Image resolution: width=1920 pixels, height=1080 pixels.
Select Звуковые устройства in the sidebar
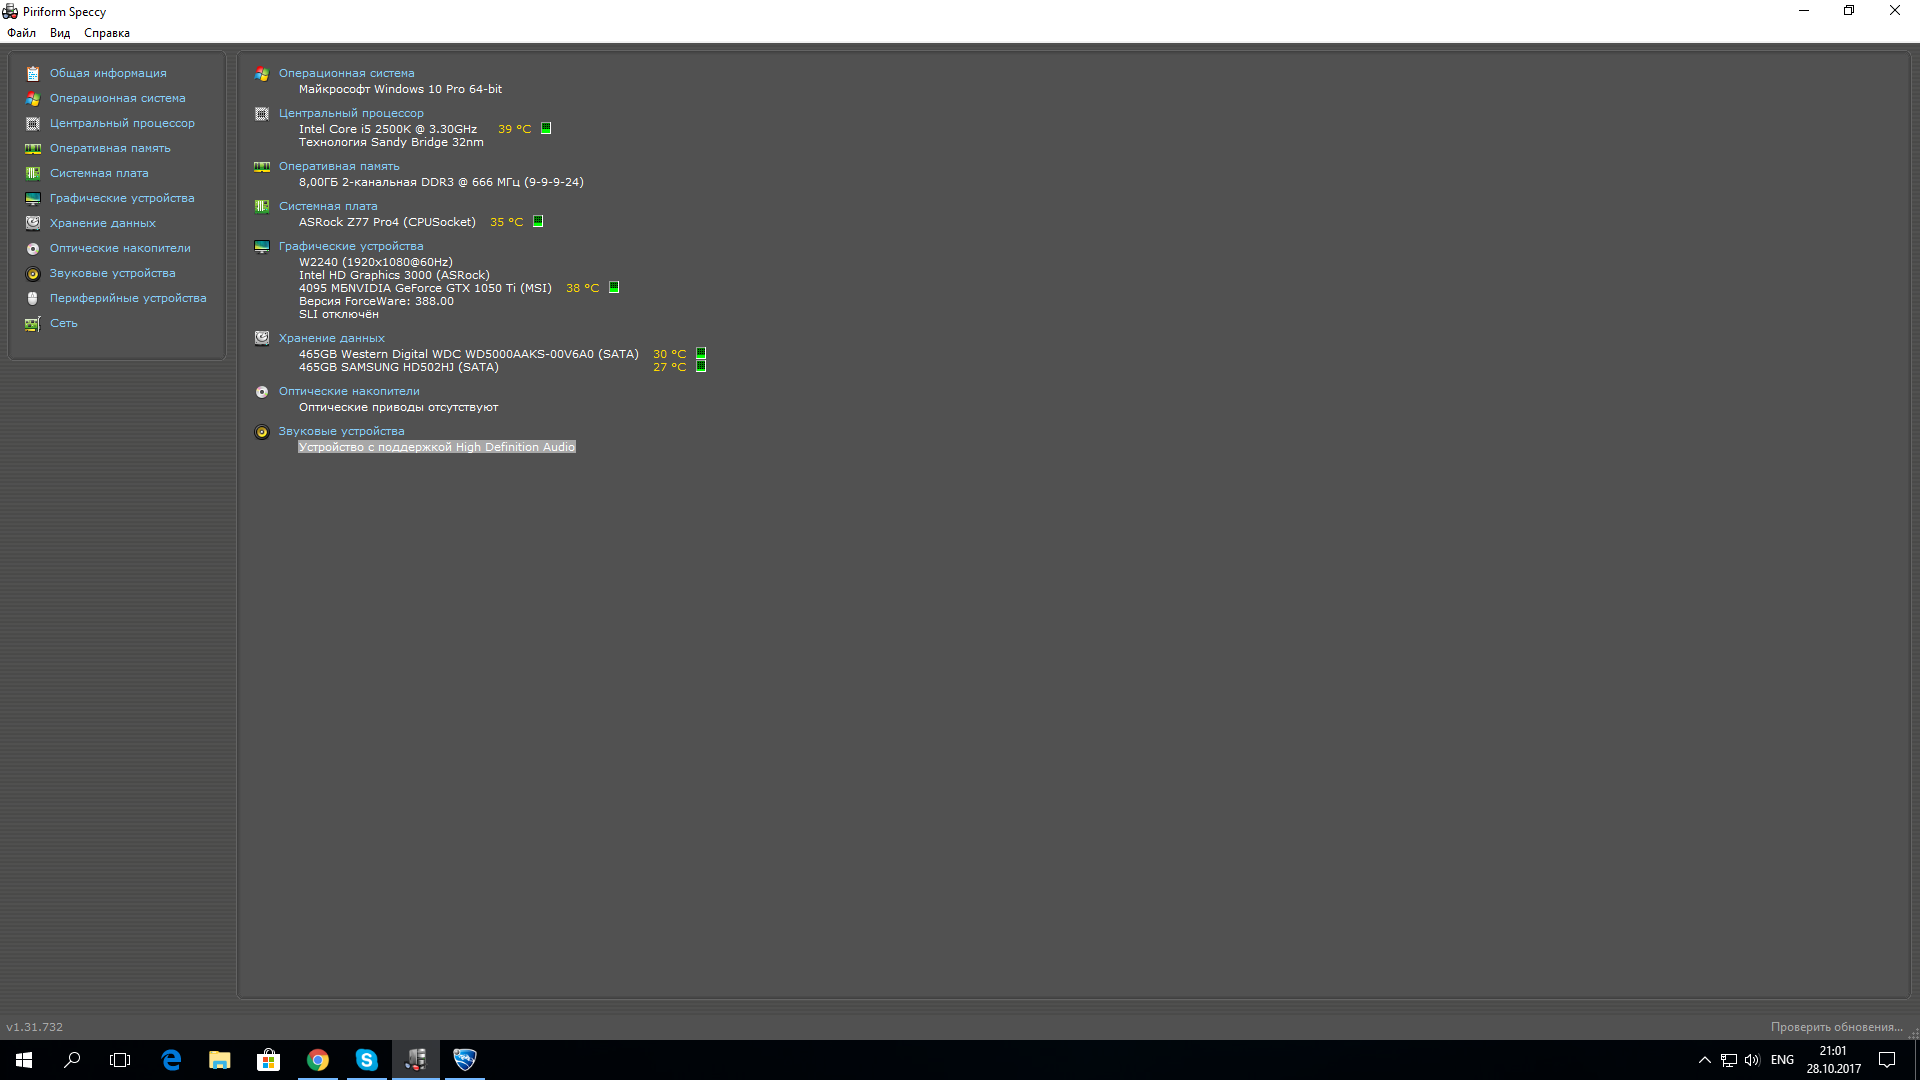tap(113, 273)
